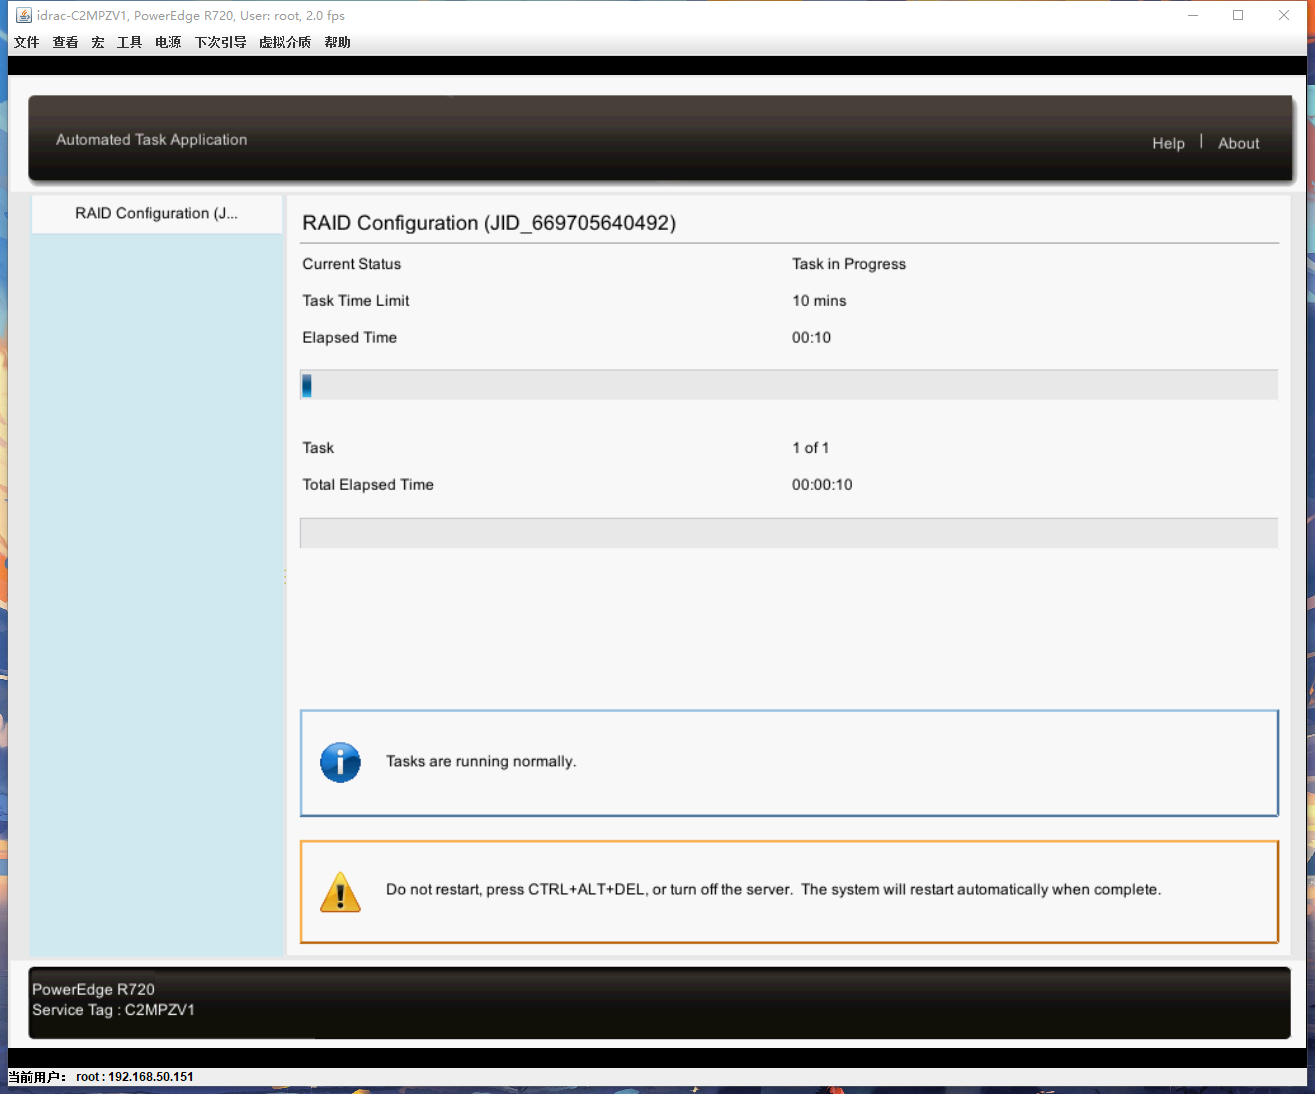The image size is (1315, 1094).
Task: Click the yellow warning triangle icon
Action: (340, 890)
